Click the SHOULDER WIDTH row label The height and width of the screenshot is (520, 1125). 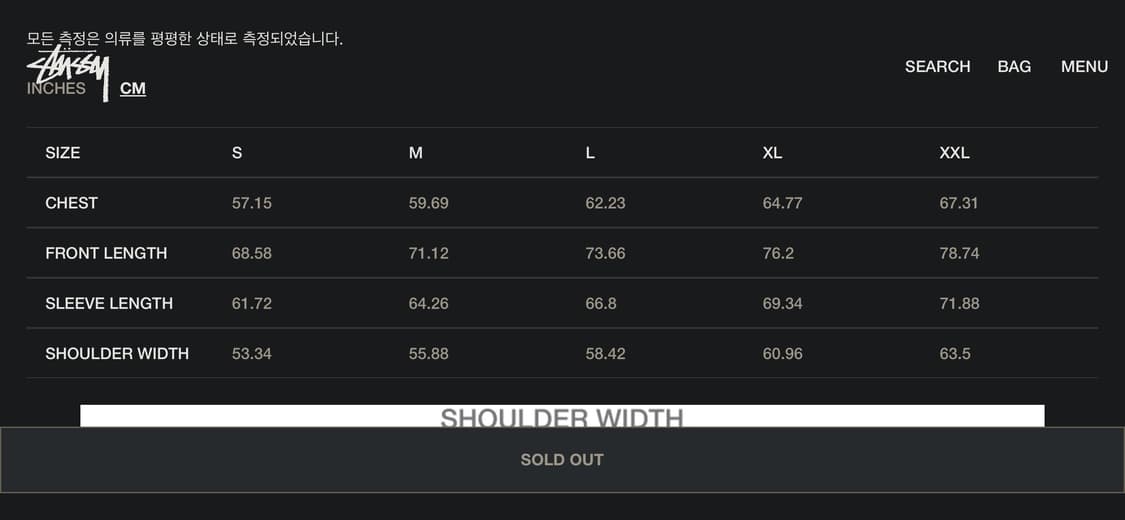tap(117, 353)
